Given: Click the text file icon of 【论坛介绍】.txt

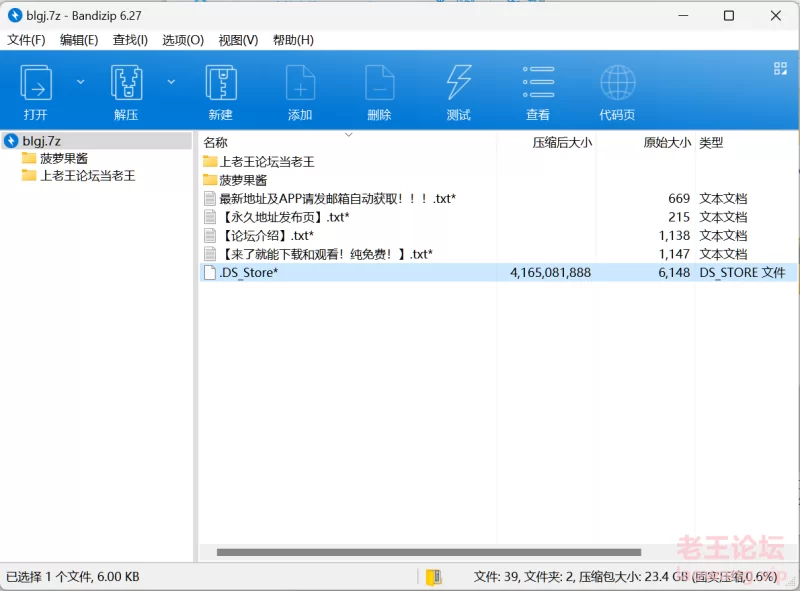Looking at the screenshot, I should tap(210, 235).
